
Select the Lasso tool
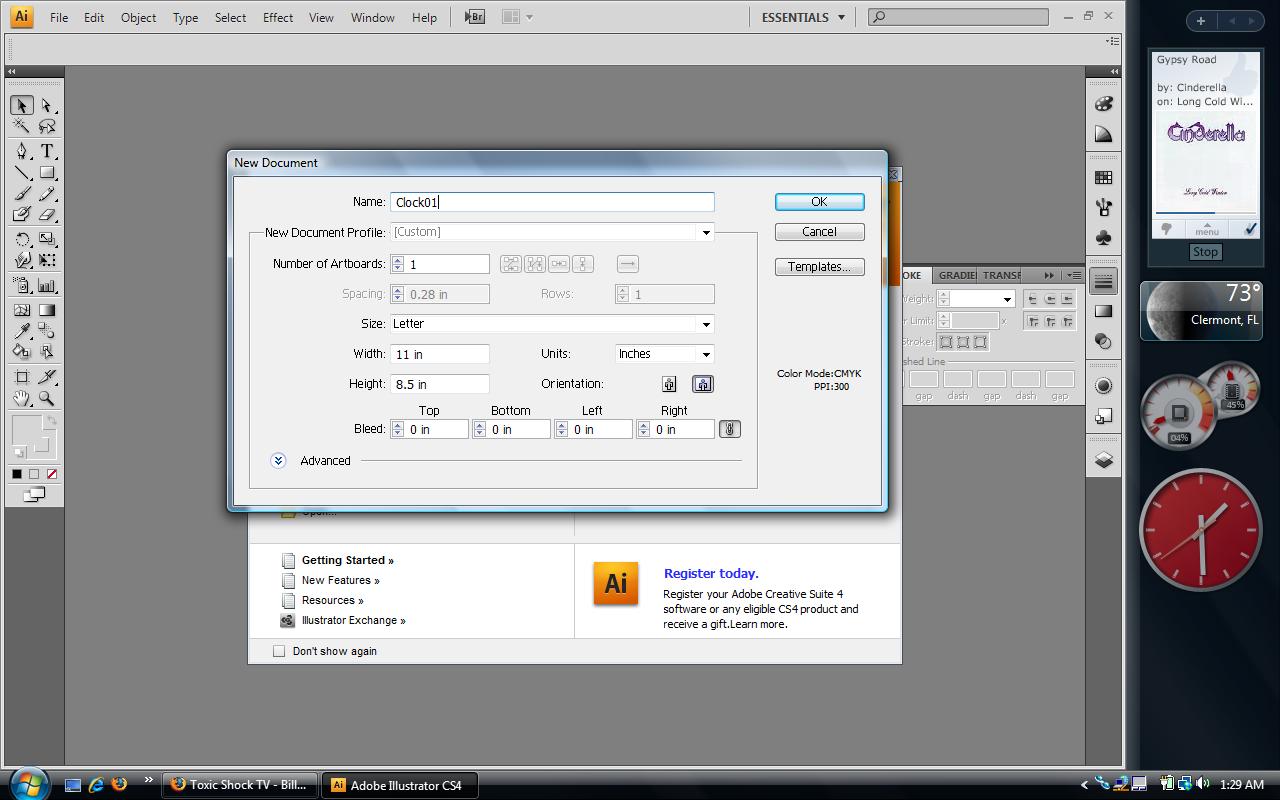tap(47, 126)
